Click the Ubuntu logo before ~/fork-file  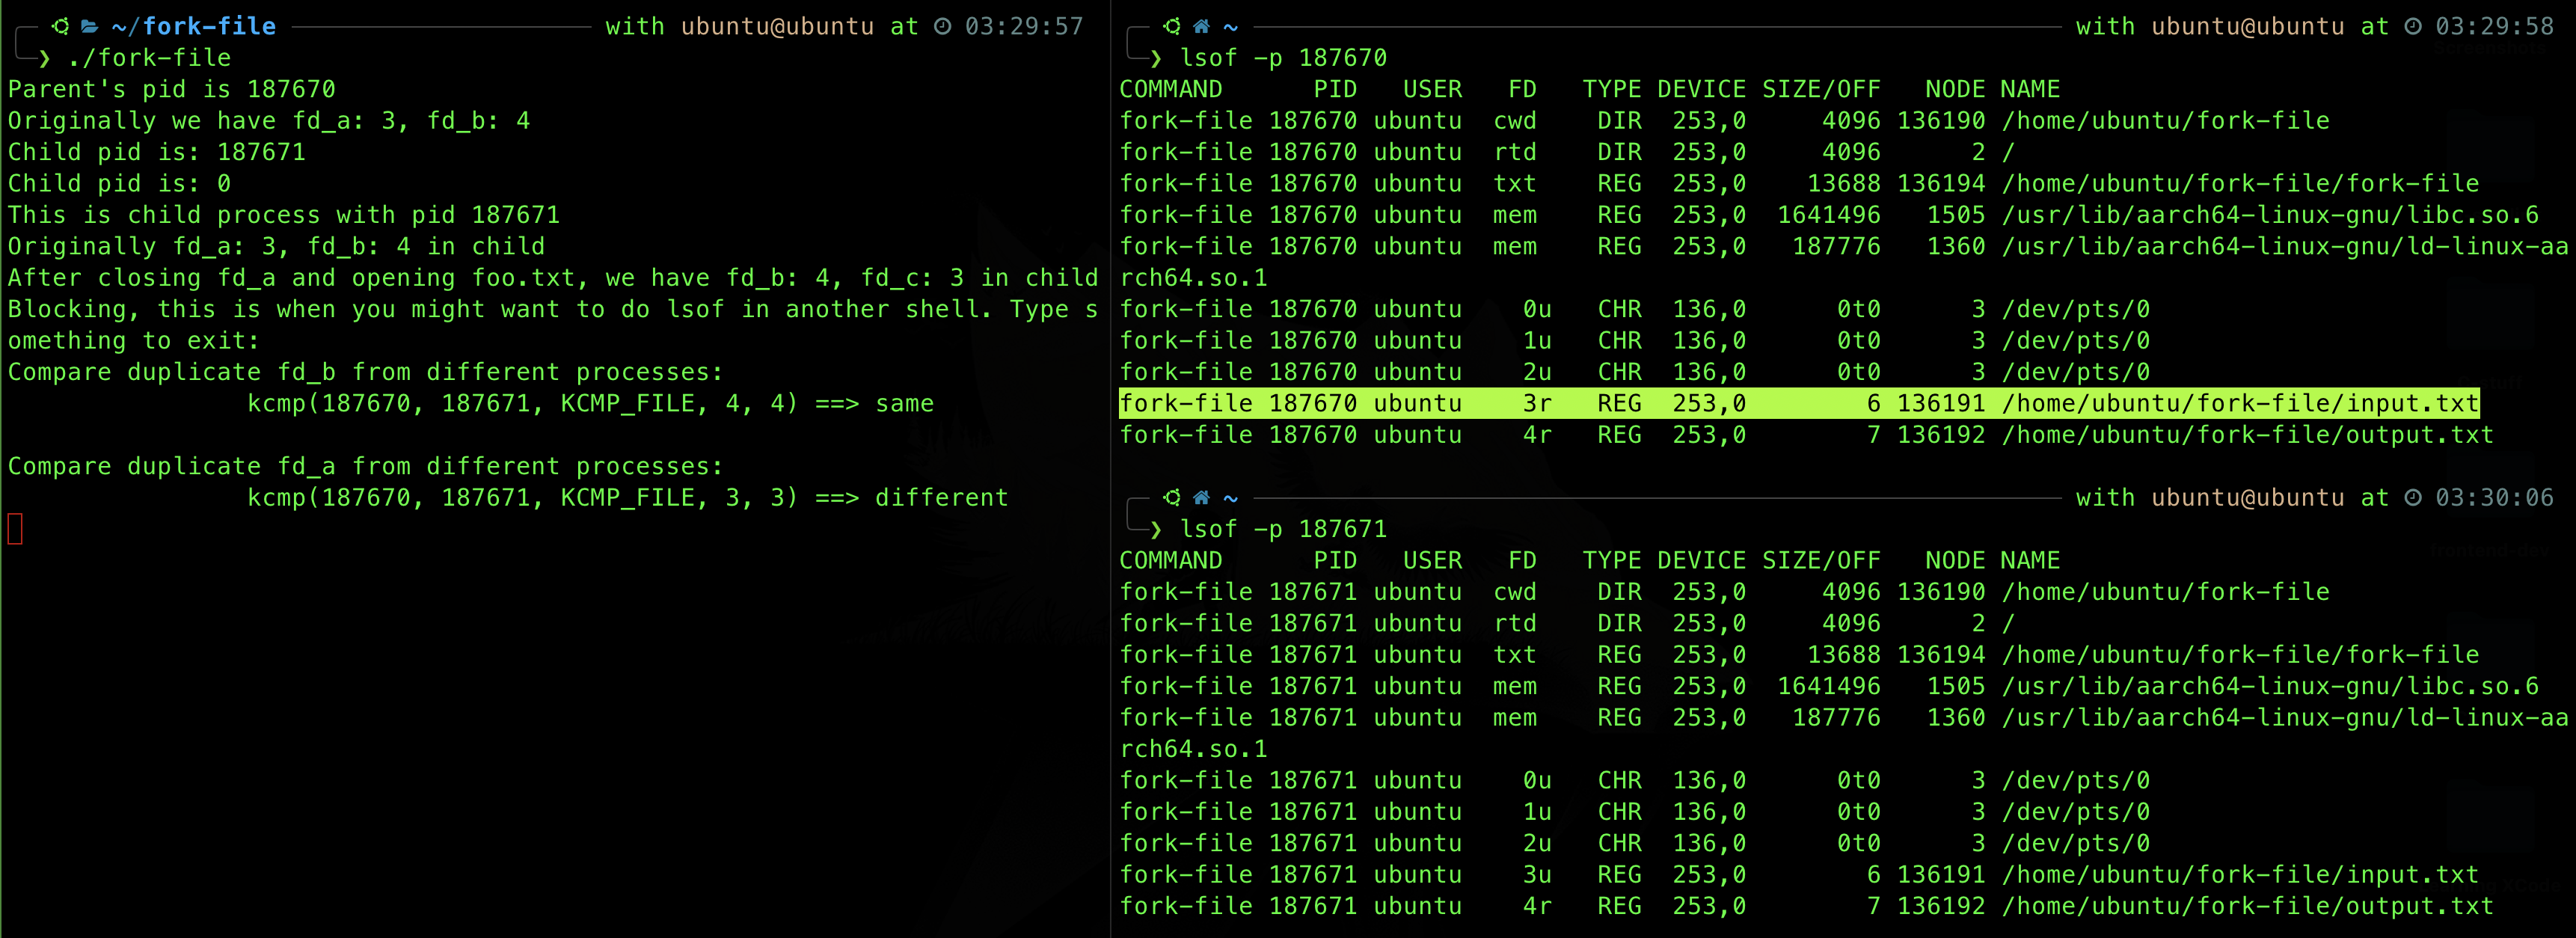[60, 26]
